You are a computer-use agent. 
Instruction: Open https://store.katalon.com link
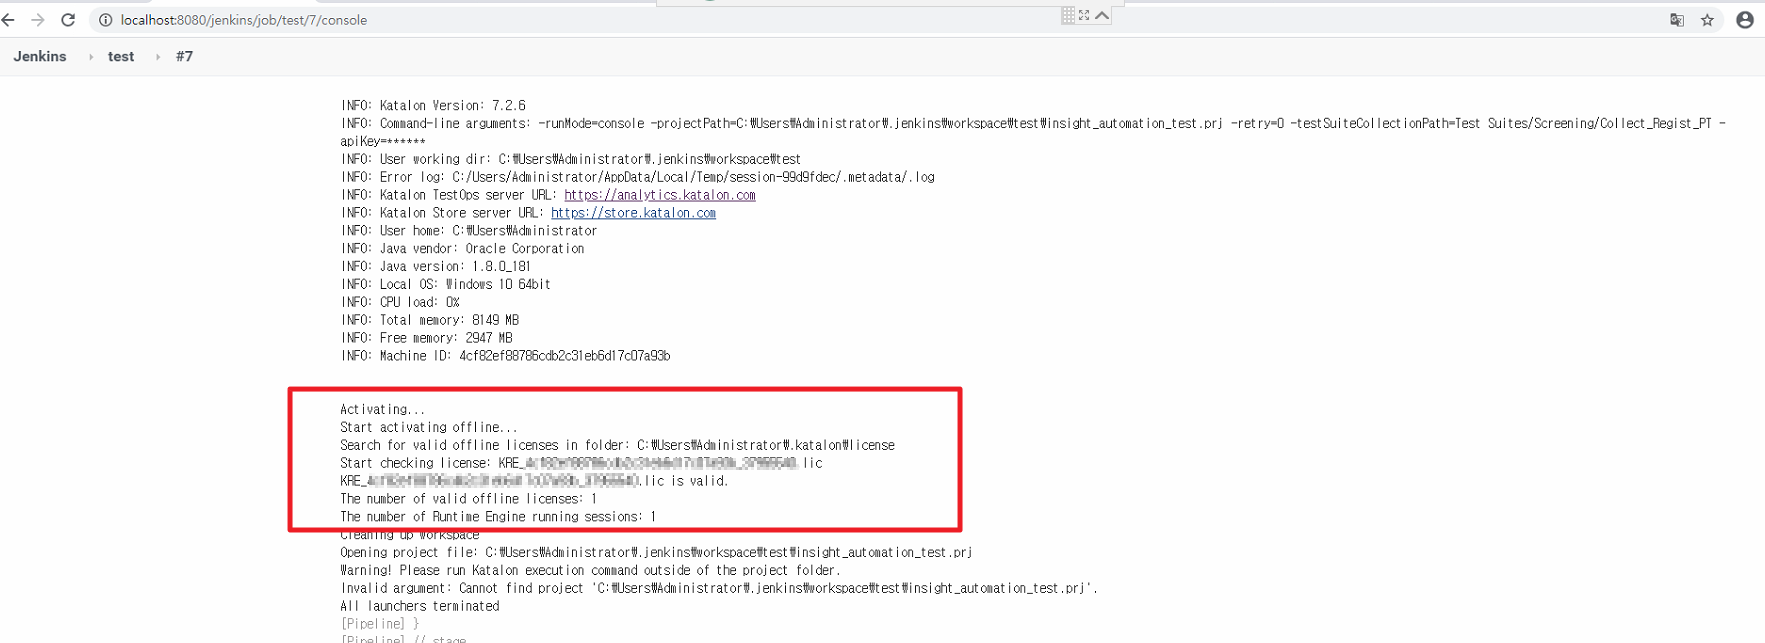(x=633, y=213)
